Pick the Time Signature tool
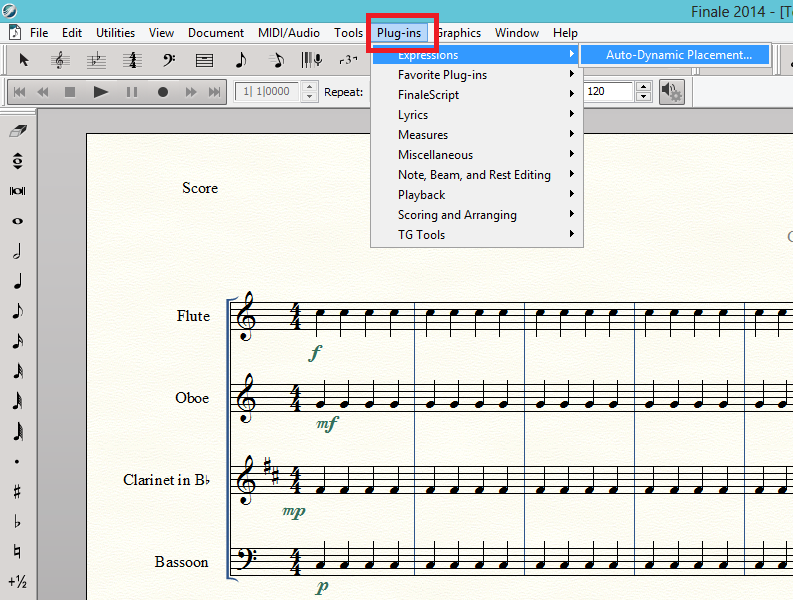Viewport: 793px width, 600px height. pyautogui.click(x=131, y=60)
